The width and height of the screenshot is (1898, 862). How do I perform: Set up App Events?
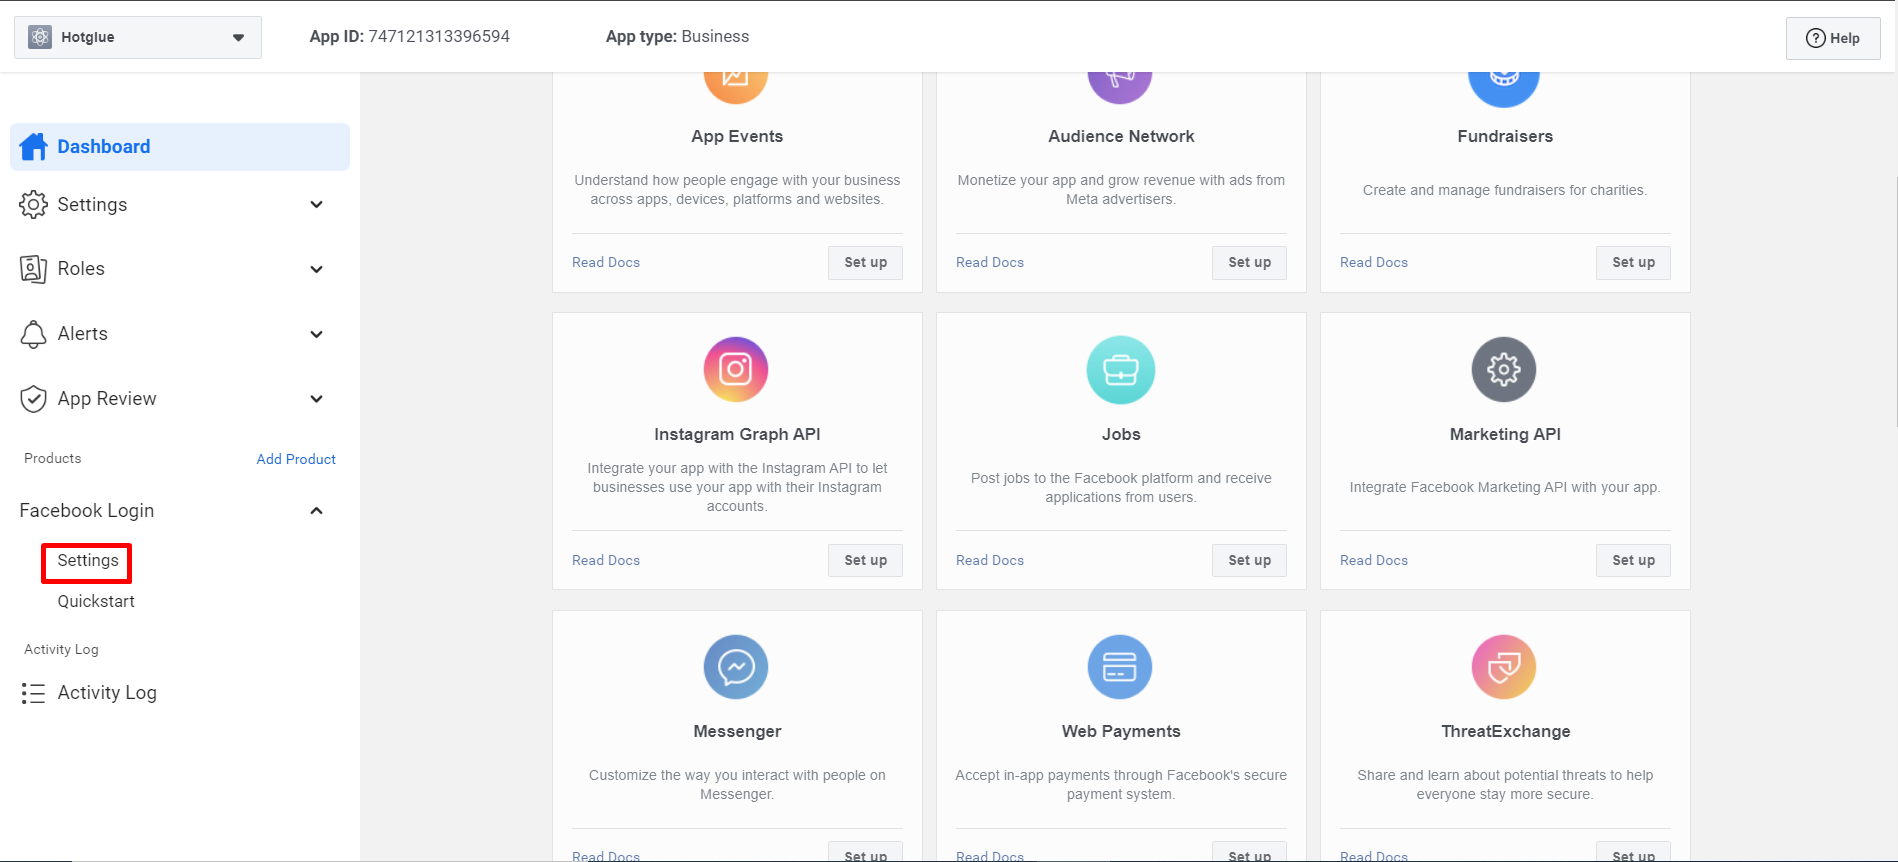pyautogui.click(x=866, y=262)
